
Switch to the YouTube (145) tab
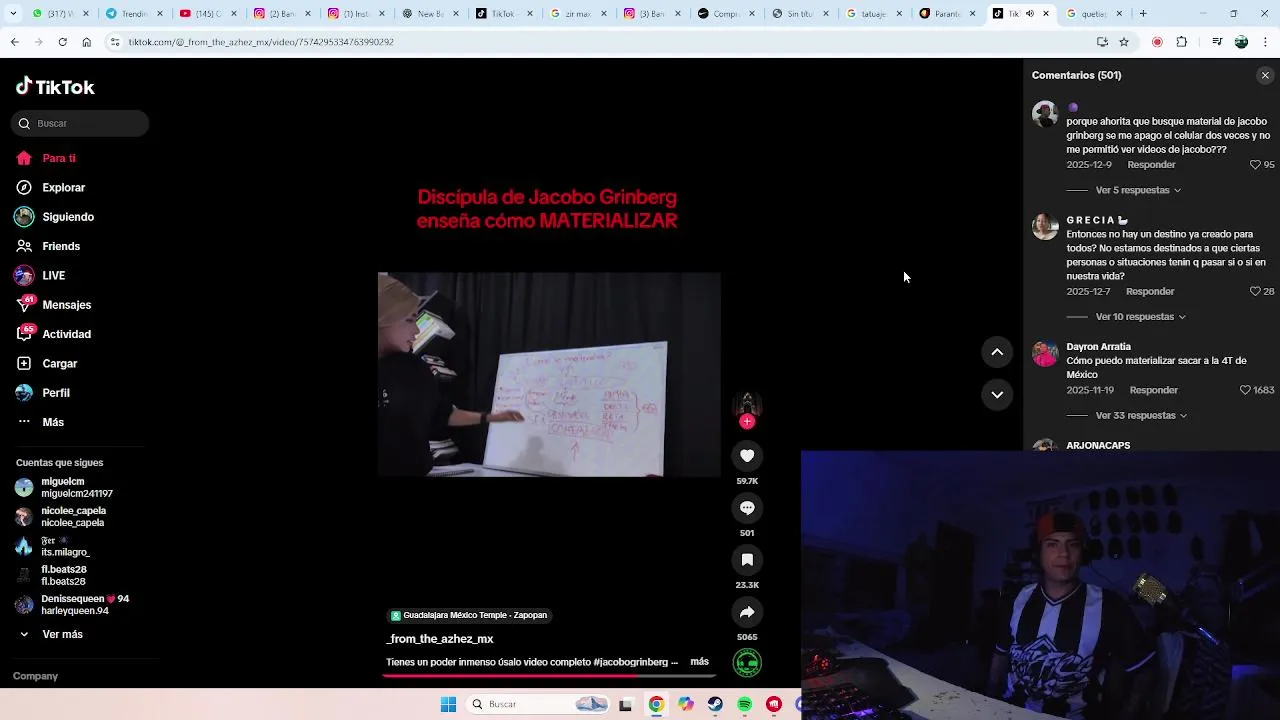[x=207, y=13]
